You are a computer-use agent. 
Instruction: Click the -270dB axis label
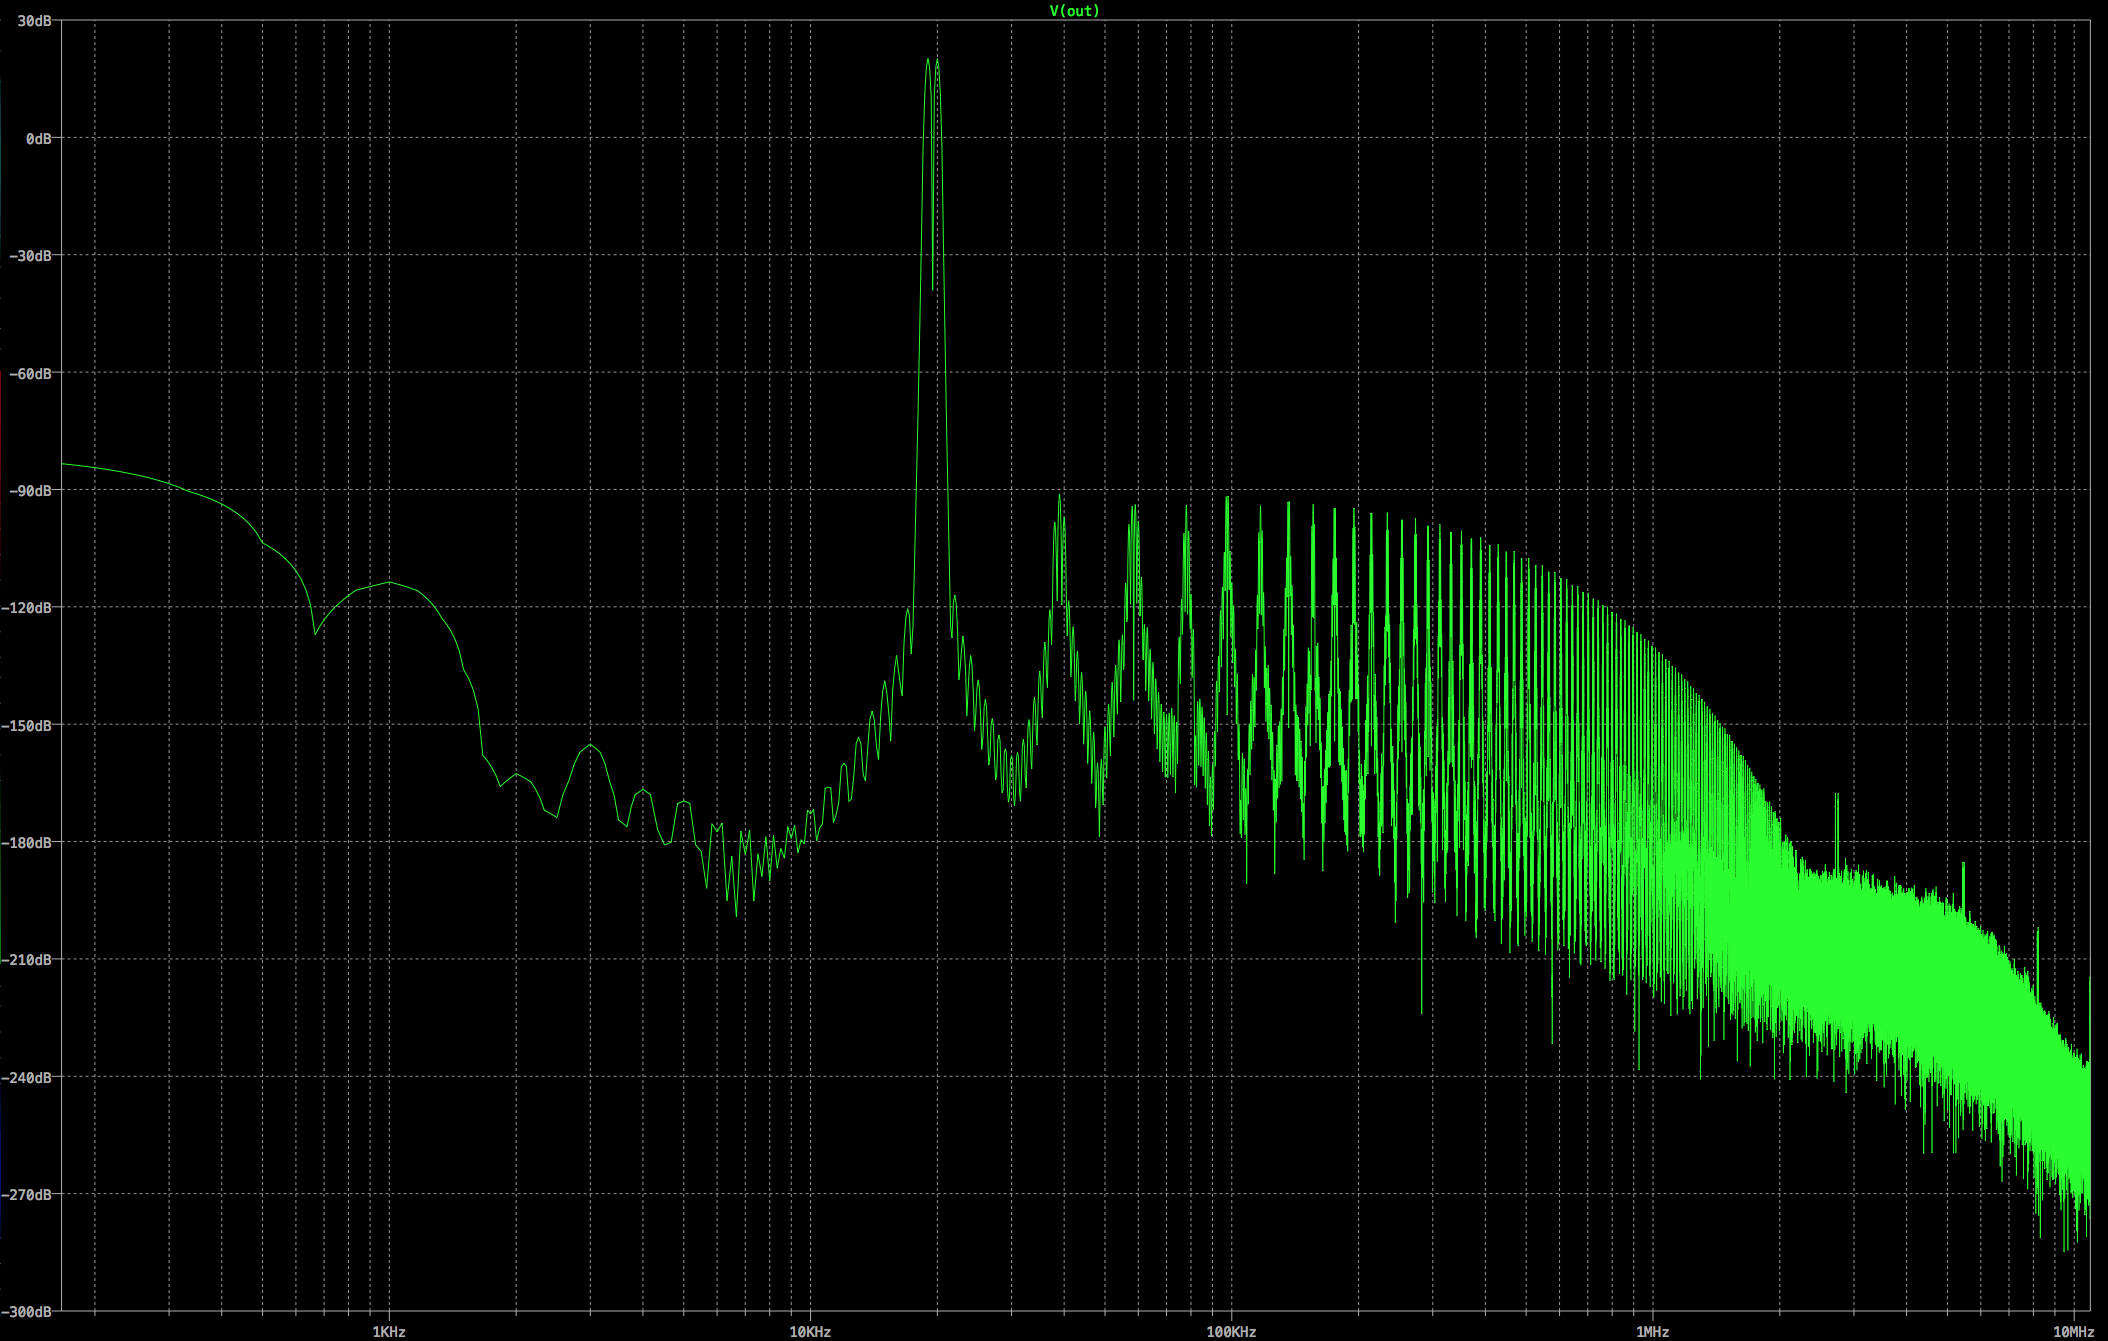click(x=27, y=1194)
